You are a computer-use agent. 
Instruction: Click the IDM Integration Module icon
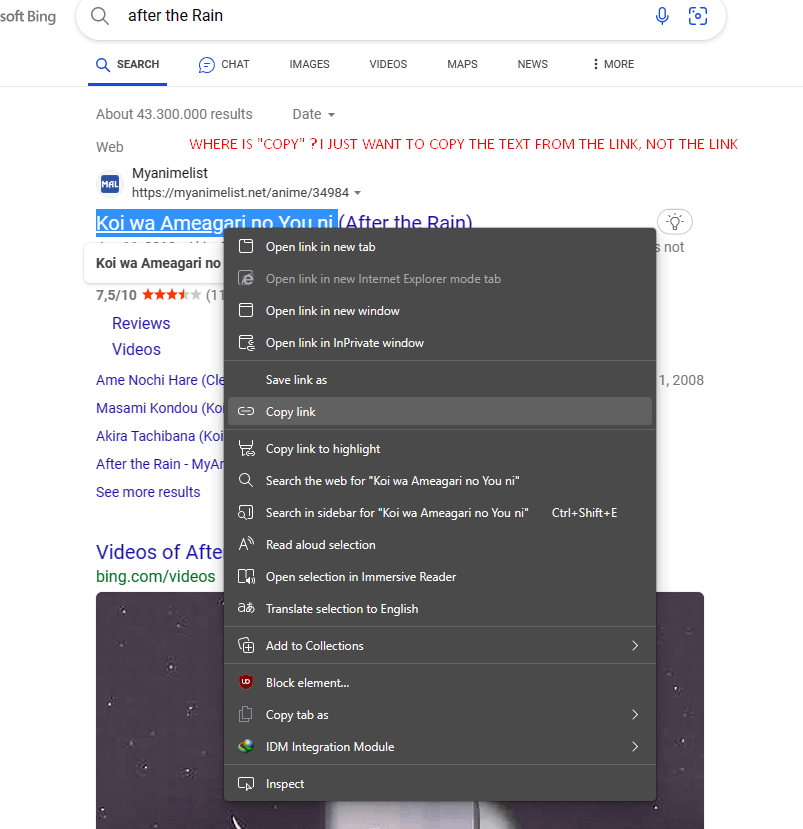[246, 746]
